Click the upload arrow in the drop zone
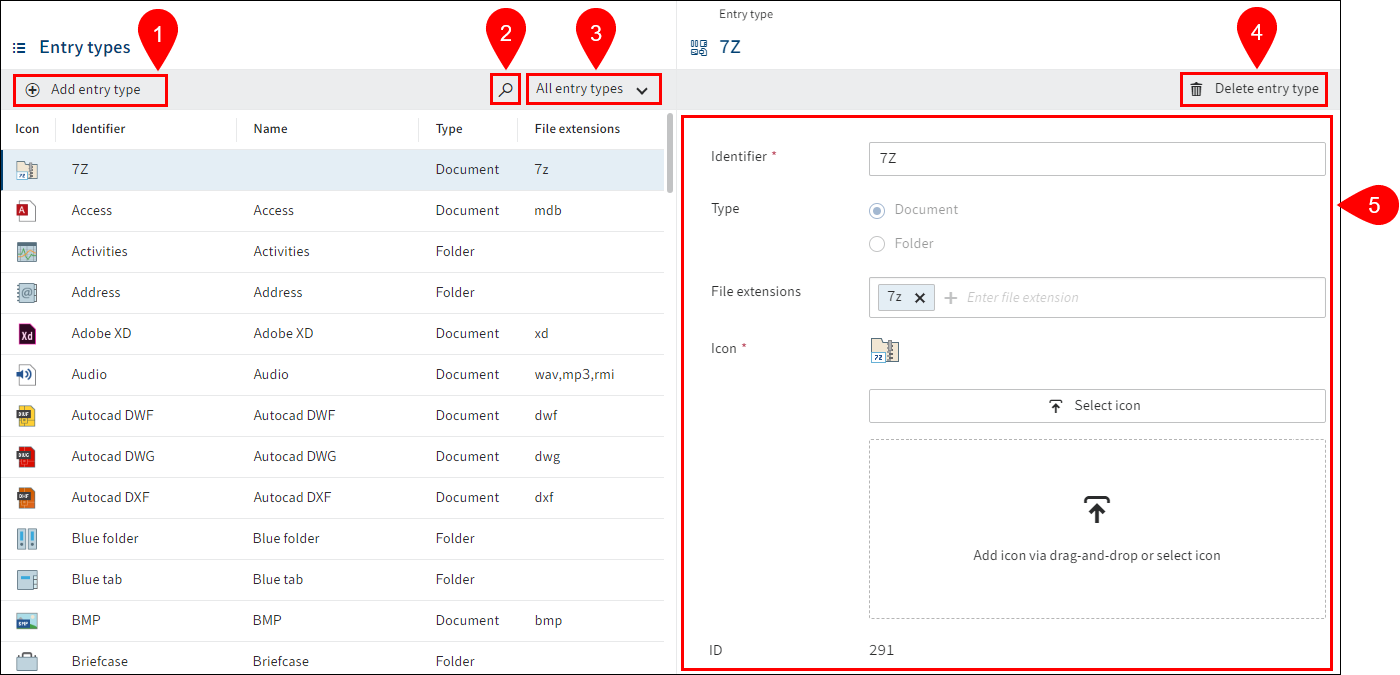 tap(1097, 510)
